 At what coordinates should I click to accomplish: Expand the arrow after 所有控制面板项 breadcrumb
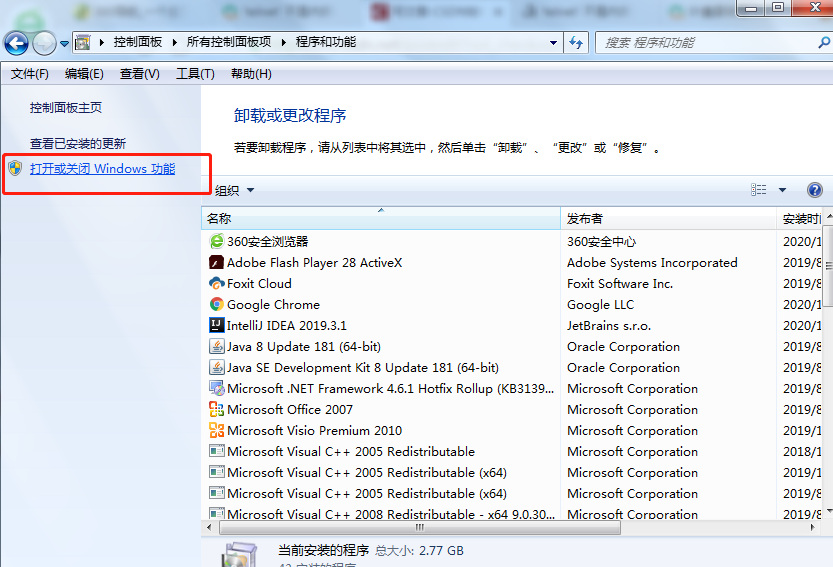click(x=284, y=42)
